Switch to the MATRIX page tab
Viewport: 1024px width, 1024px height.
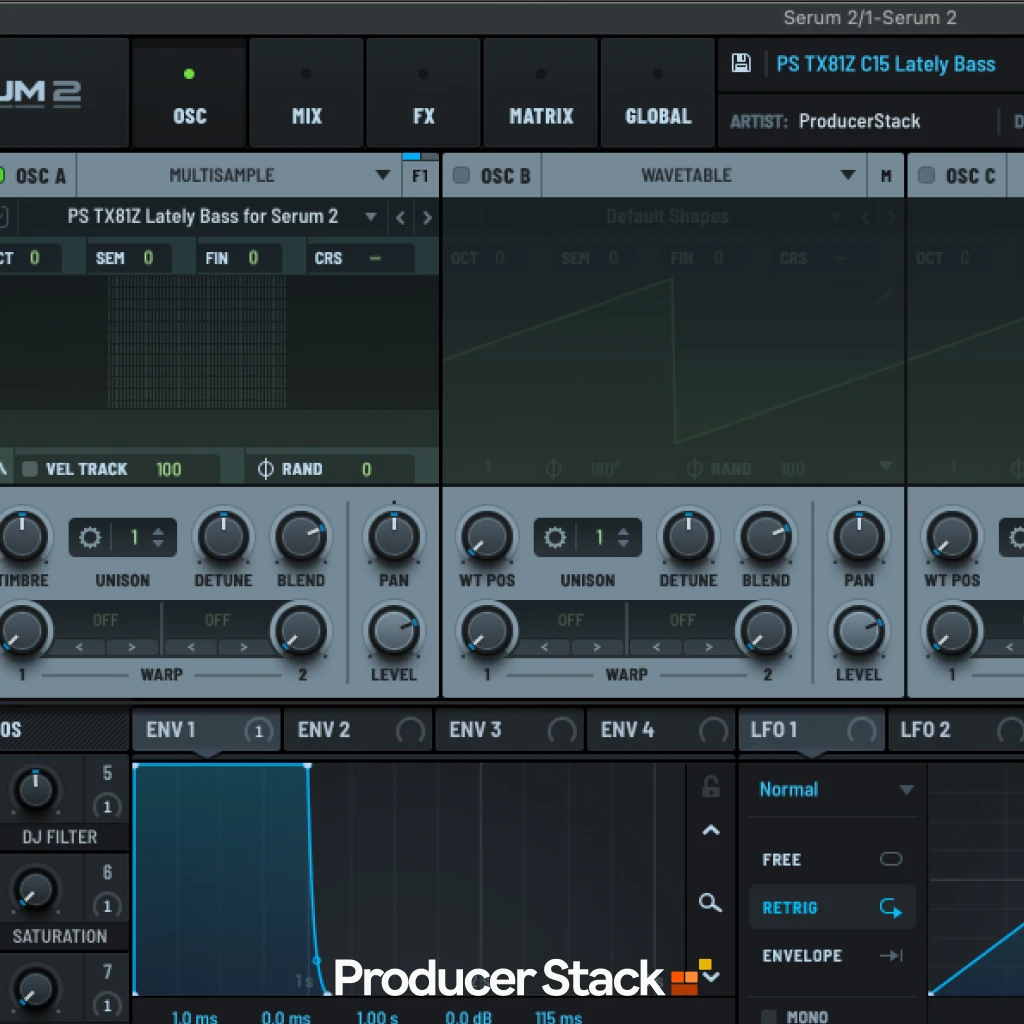[x=541, y=93]
